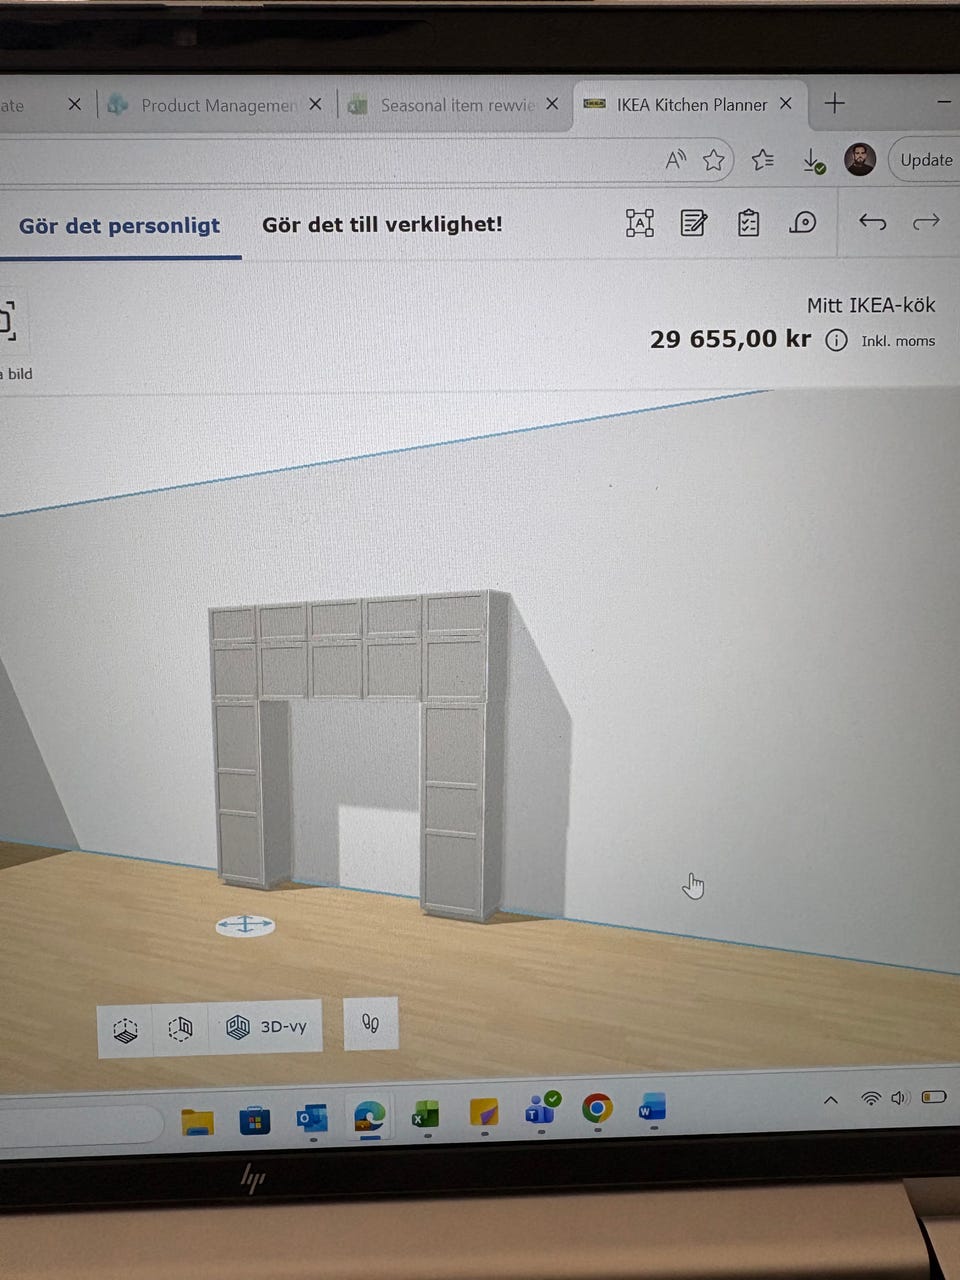Open browser downloads icon
This screenshot has height=1280, width=960.
(x=814, y=161)
